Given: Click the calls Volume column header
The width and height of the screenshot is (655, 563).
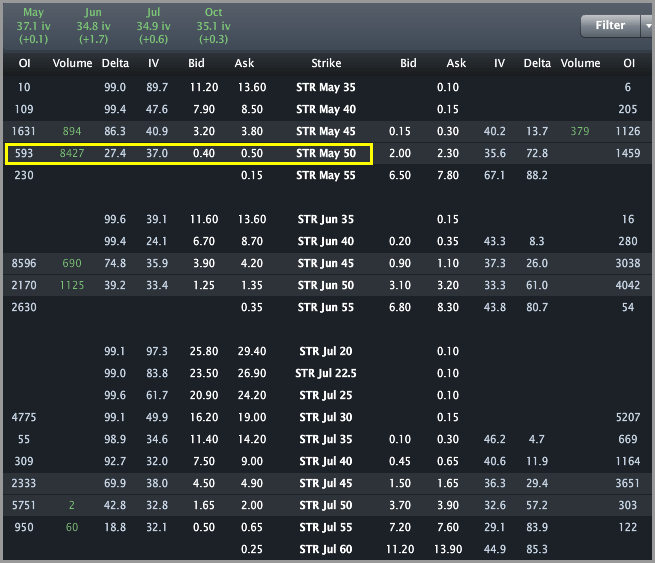Looking at the screenshot, I should click(72, 63).
